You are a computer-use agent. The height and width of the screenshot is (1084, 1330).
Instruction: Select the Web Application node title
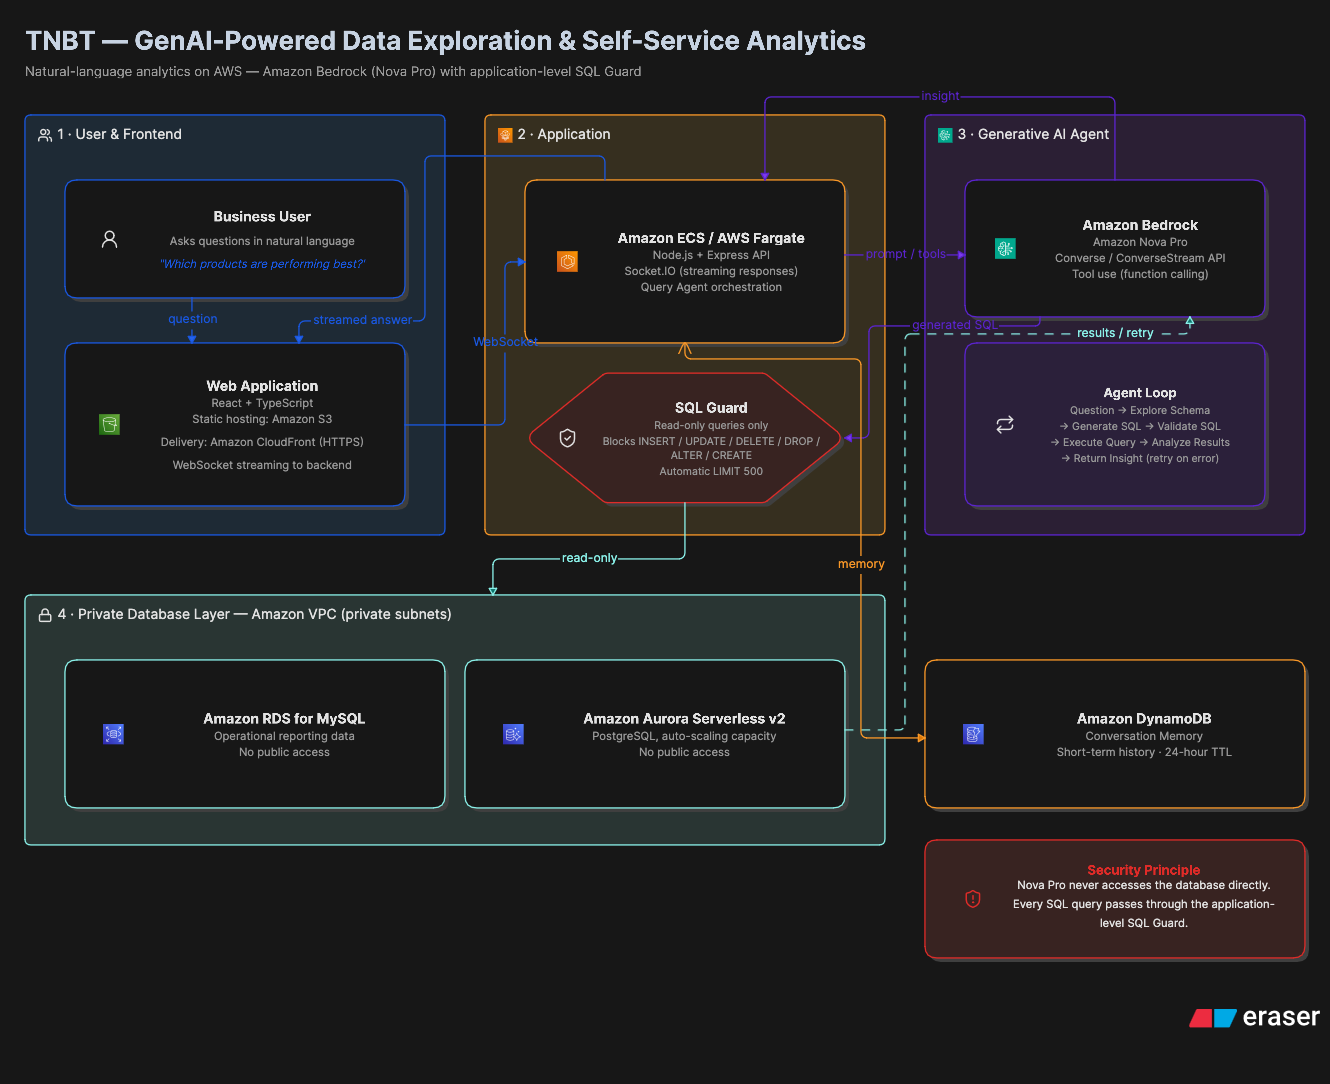(262, 386)
